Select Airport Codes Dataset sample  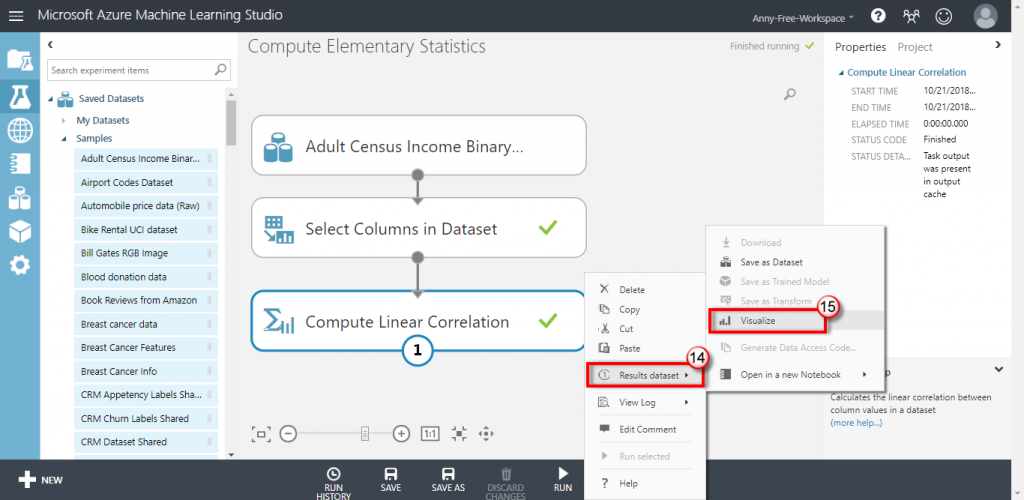146,183
